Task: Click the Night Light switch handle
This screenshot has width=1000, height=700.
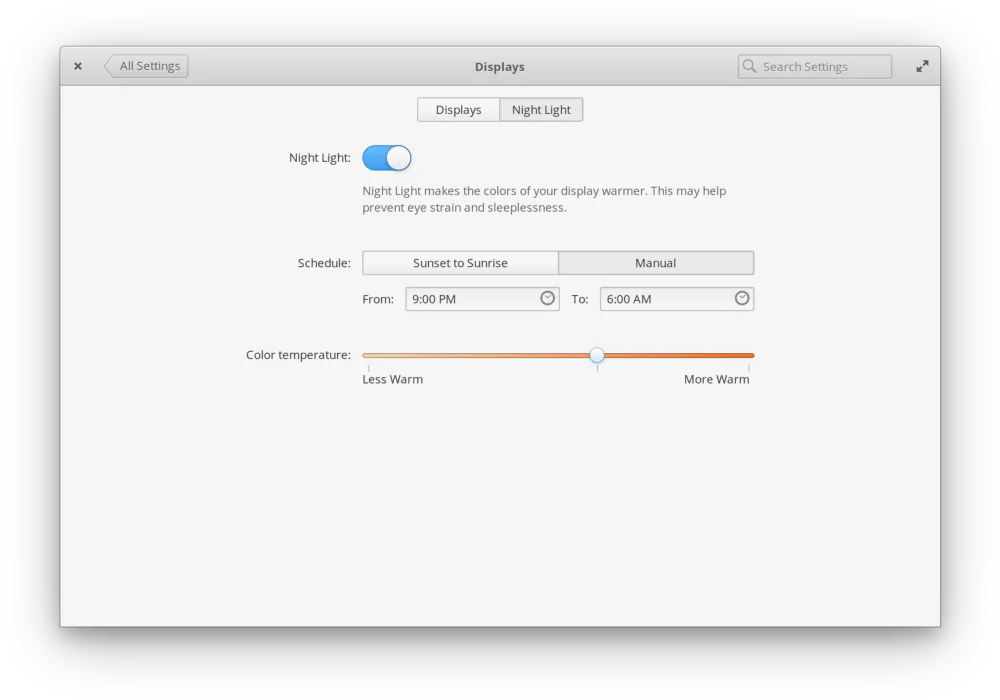Action: pyautogui.click(x=398, y=157)
